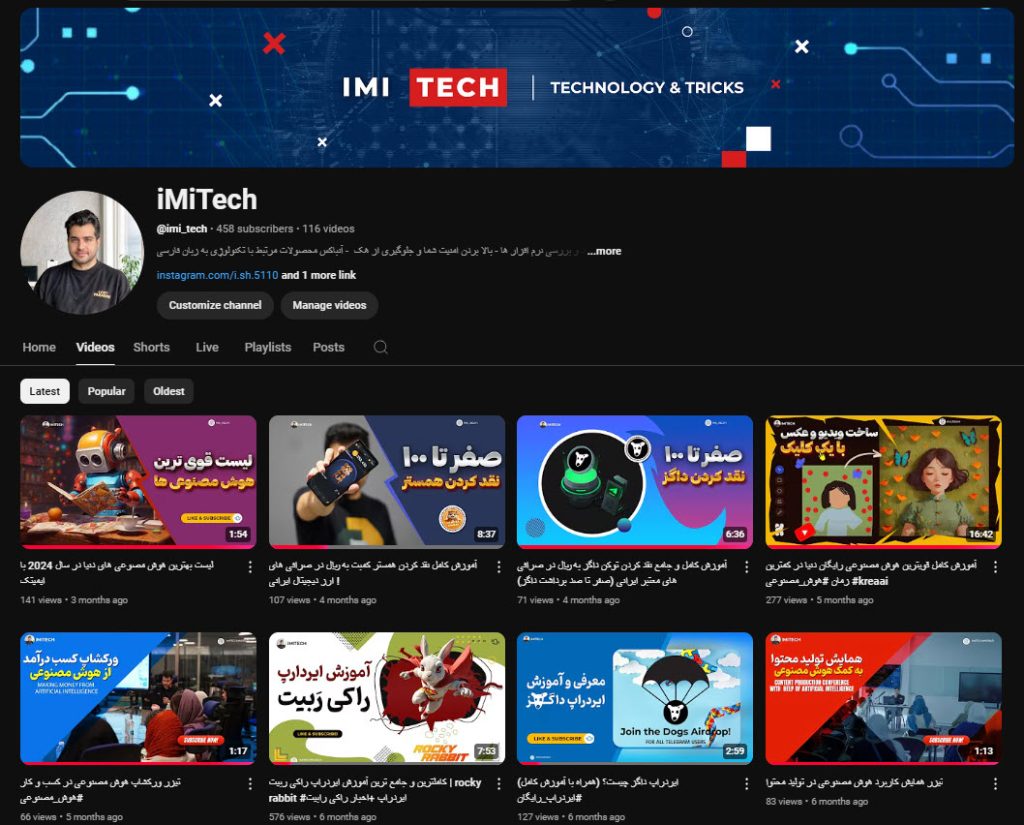The image size is (1024, 825).
Task: Open three-dot menu for the 66-views video
Action: [x=249, y=783]
